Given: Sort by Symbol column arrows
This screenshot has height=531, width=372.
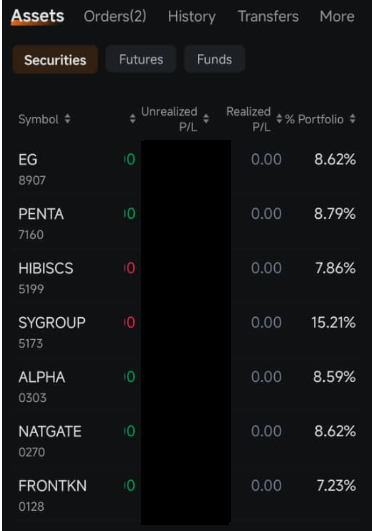Looking at the screenshot, I should point(67,119).
